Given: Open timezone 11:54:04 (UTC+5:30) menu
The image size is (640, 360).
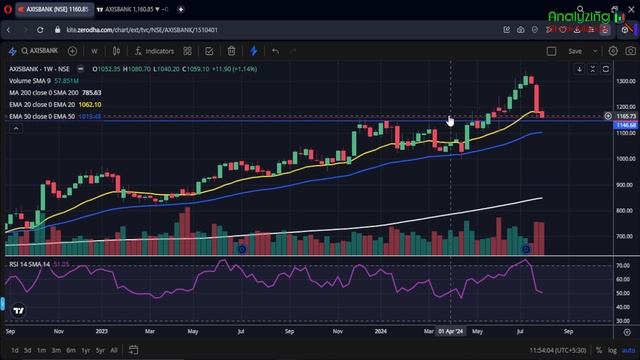Looking at the screenshot, I should pos(558,350).
